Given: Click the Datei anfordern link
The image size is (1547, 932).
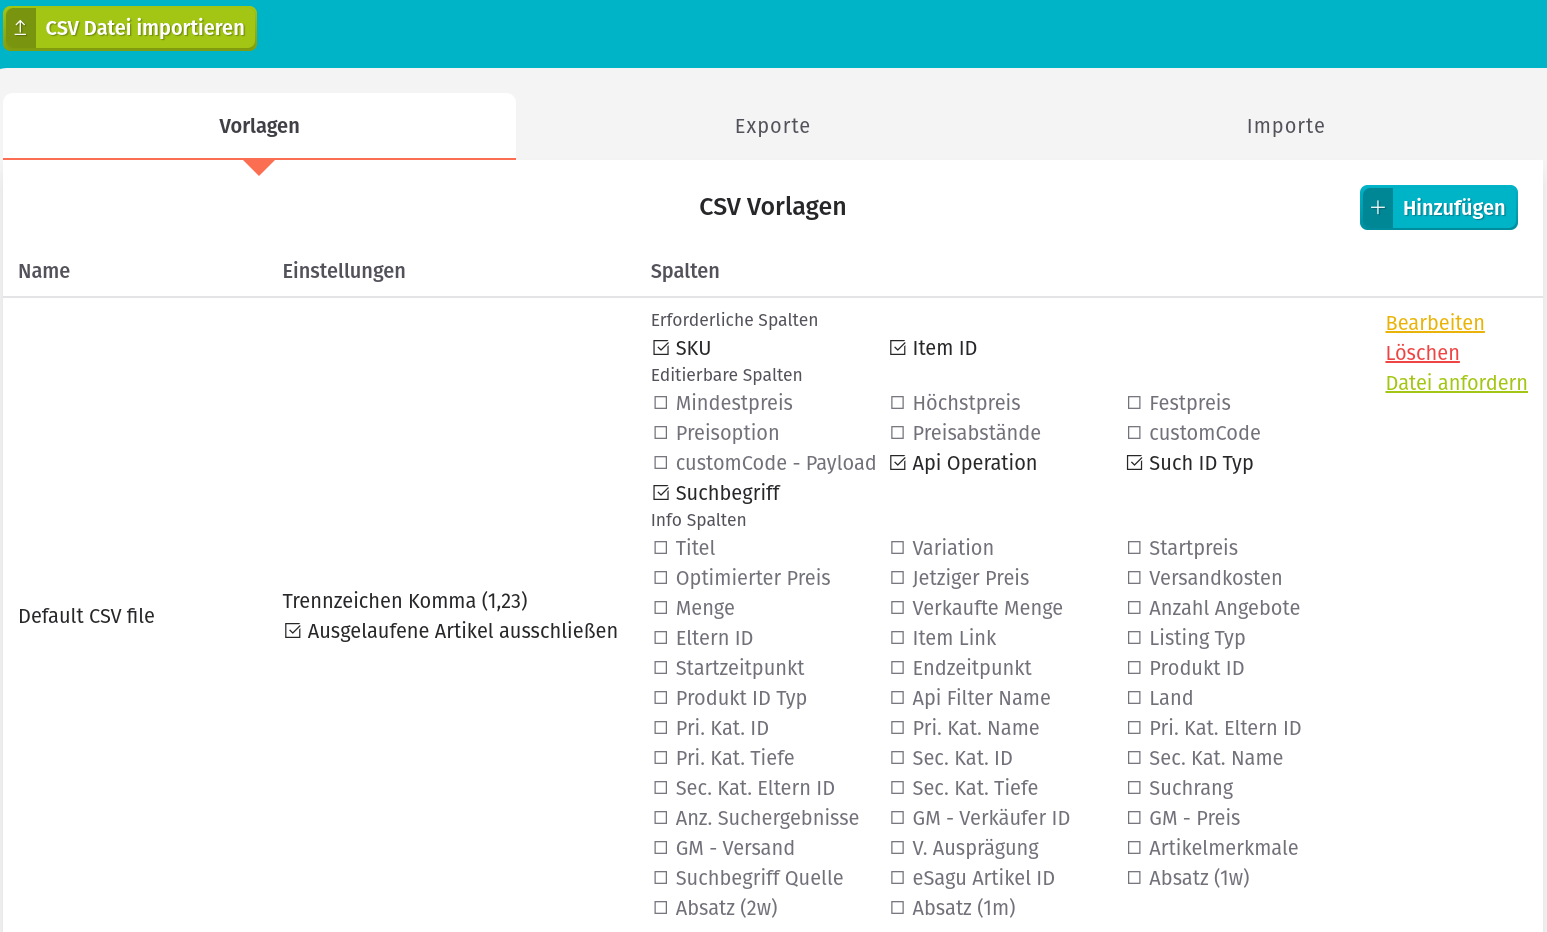Looking at the screenshot, I should coord(1456,383).
